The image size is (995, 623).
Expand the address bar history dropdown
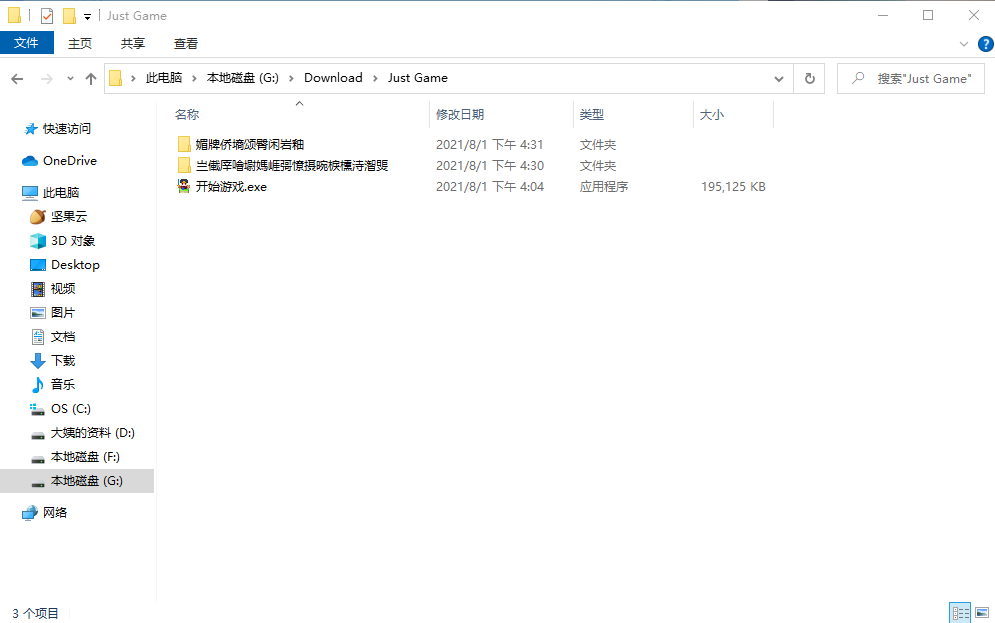tap(779, 79)
